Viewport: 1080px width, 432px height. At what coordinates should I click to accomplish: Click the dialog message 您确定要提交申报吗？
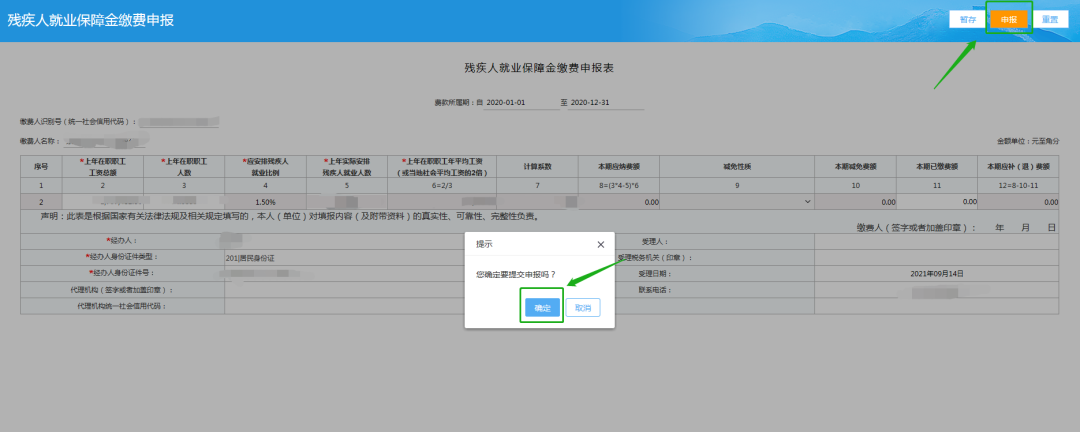pyautogui.click(x=516, y=274)
